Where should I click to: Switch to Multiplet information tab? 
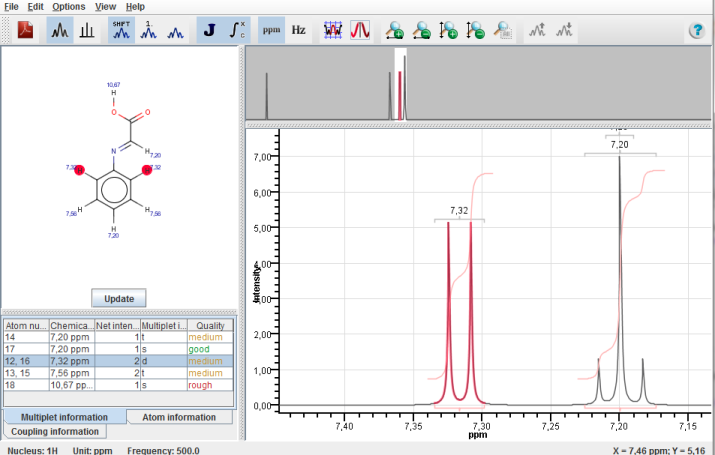[64, 417]
